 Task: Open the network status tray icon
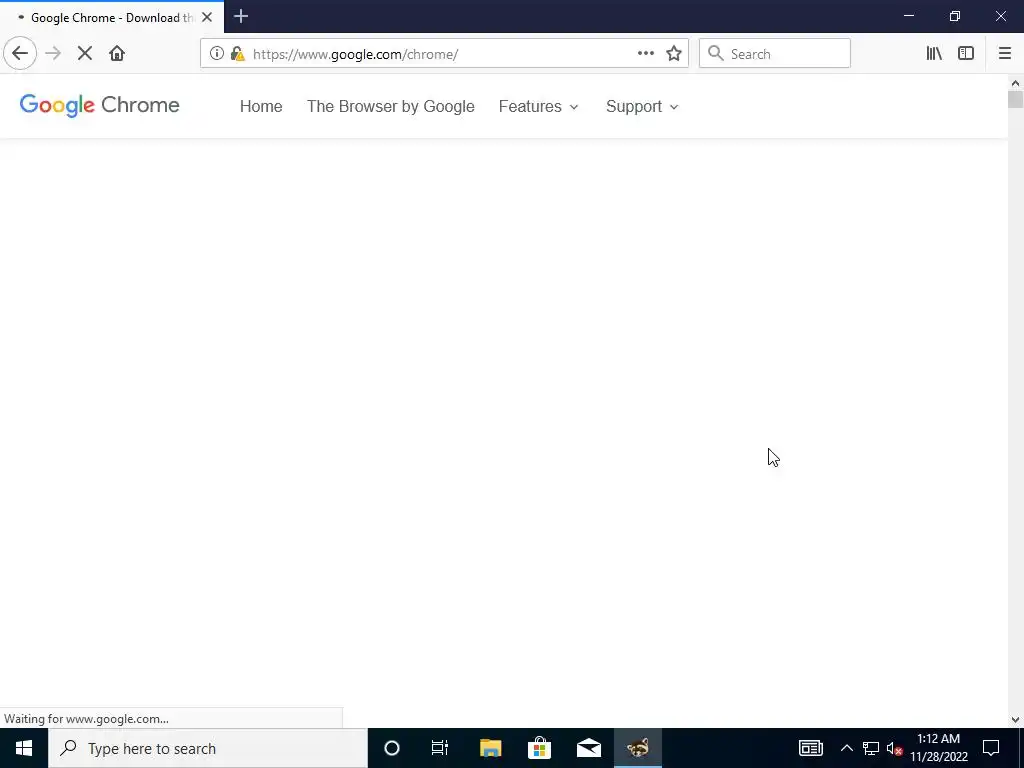point(871,748)
